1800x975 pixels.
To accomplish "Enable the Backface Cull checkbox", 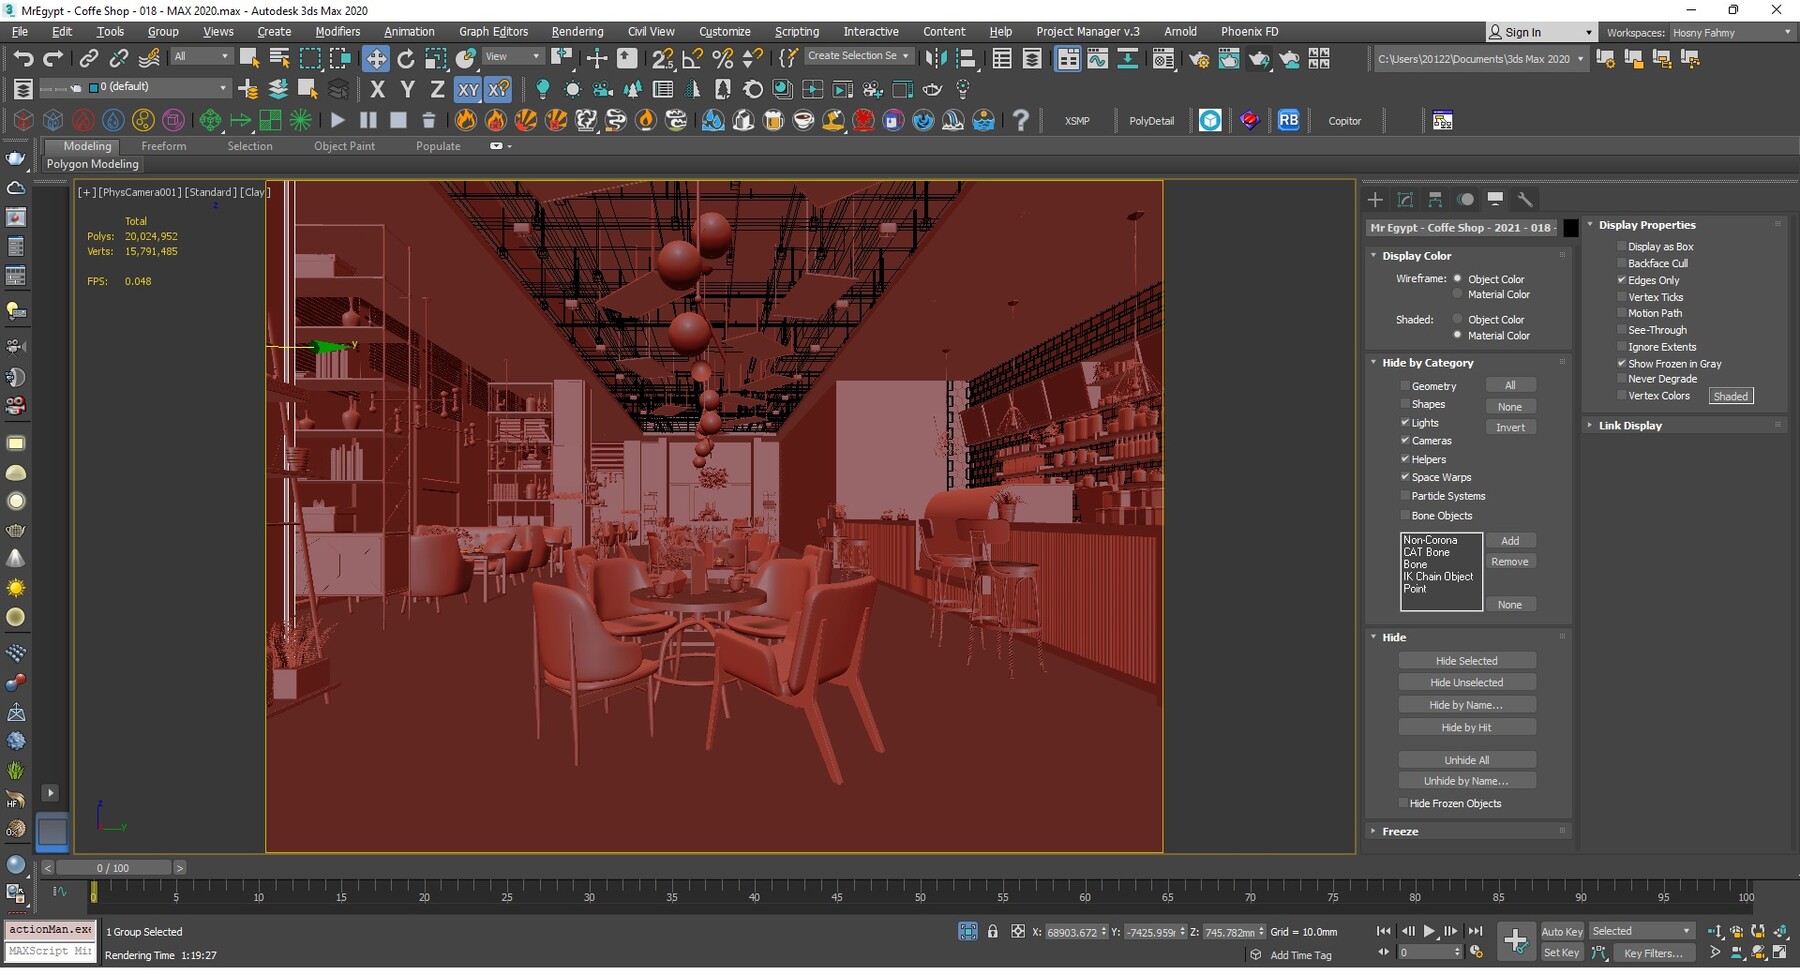I will point(1622,263).
